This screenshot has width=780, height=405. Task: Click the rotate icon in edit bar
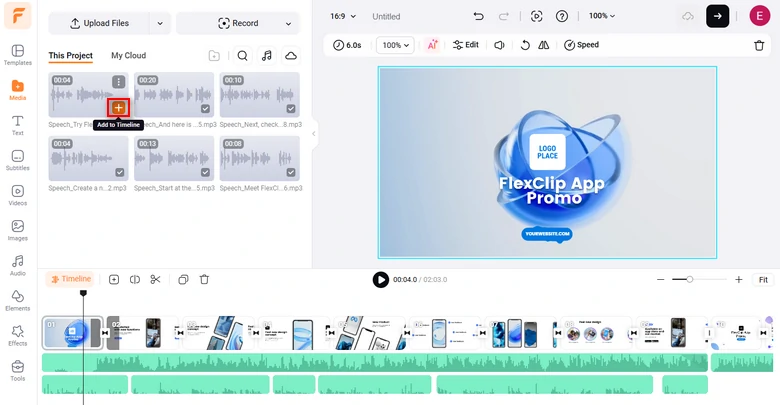pos(525,45)
